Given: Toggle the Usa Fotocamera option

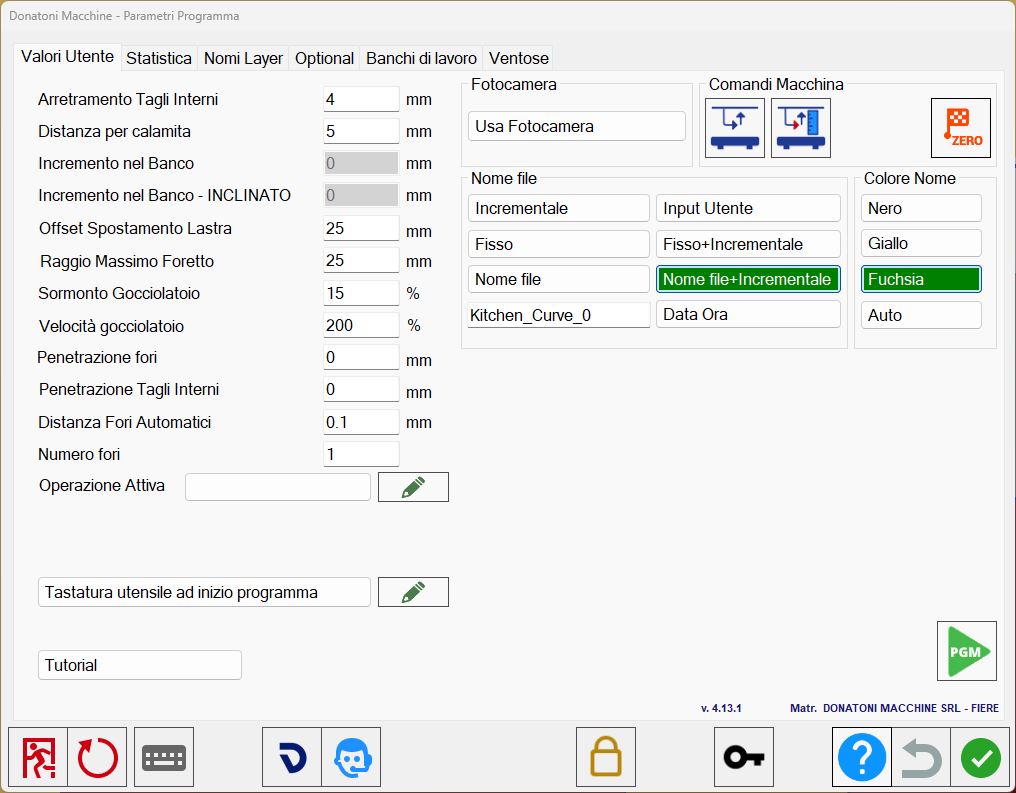Looking at the screenshot, I should click(577, 126).
